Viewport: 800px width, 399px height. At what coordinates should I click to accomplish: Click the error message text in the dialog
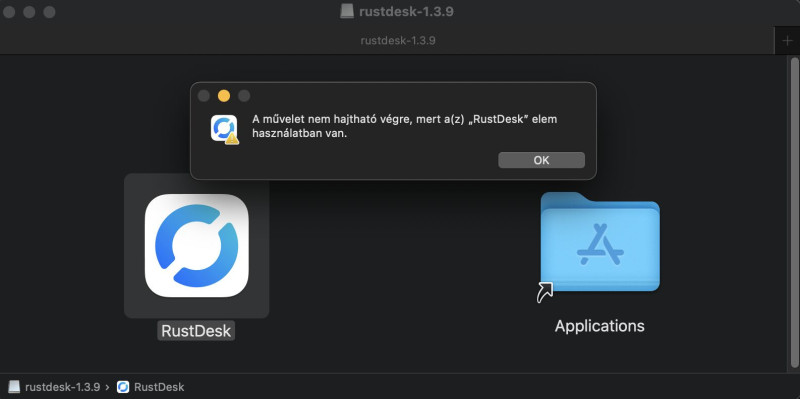click(405, 127)
